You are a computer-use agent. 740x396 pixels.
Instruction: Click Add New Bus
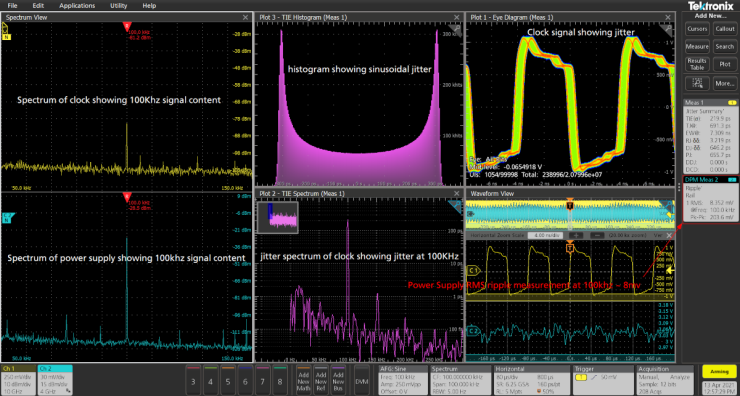338,380
